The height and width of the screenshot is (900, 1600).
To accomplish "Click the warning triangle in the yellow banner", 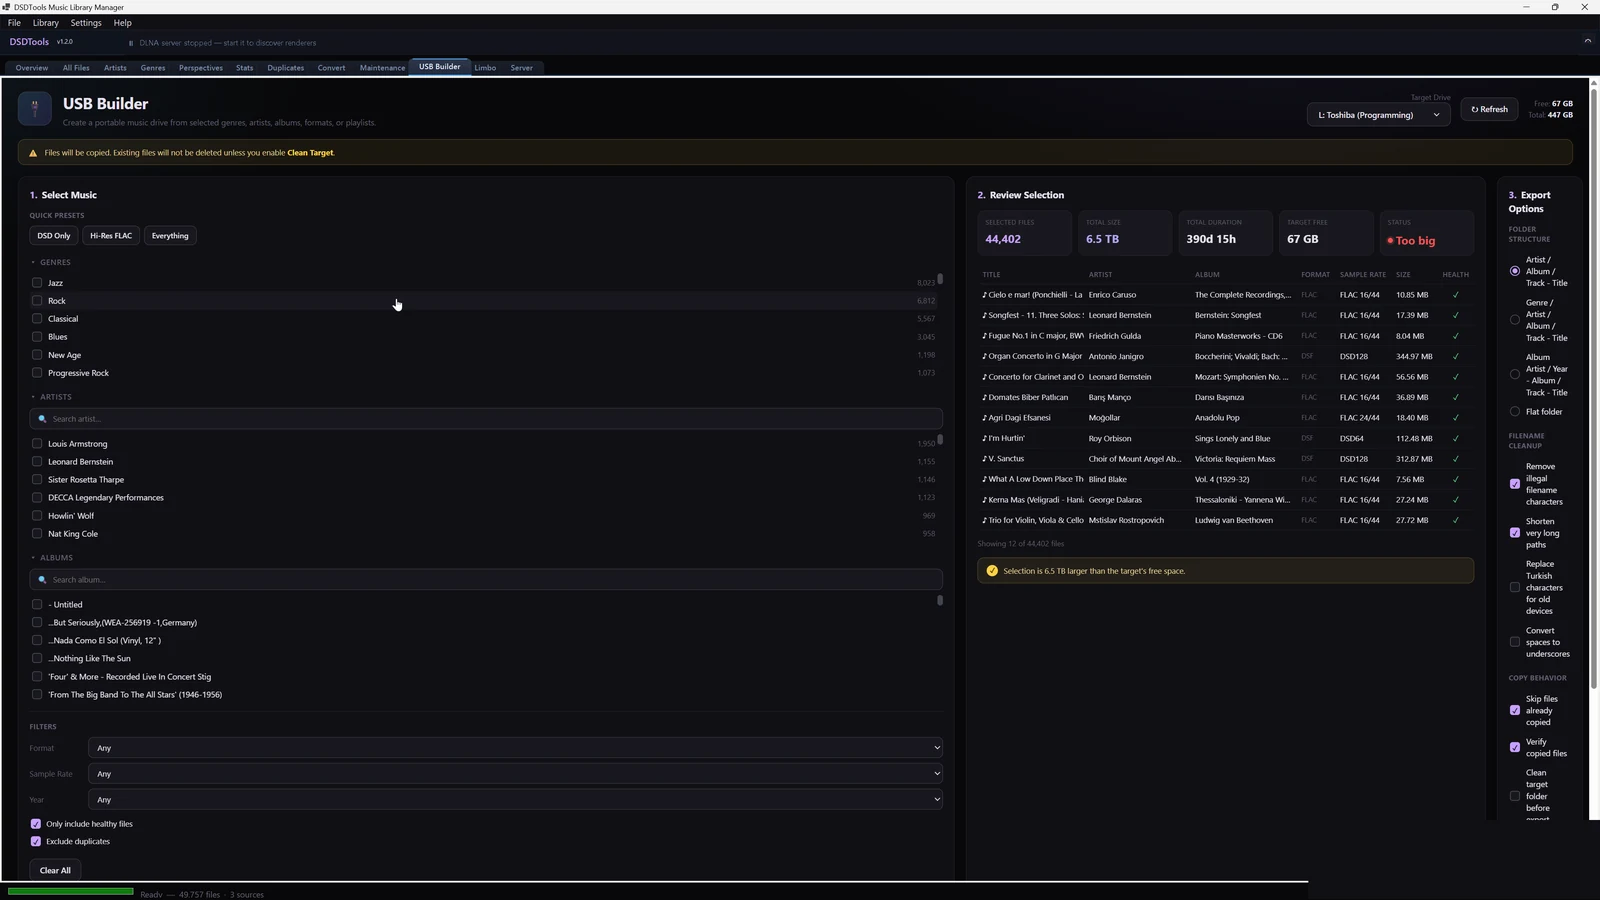I will pyautogui.click(x=33, y=153).
